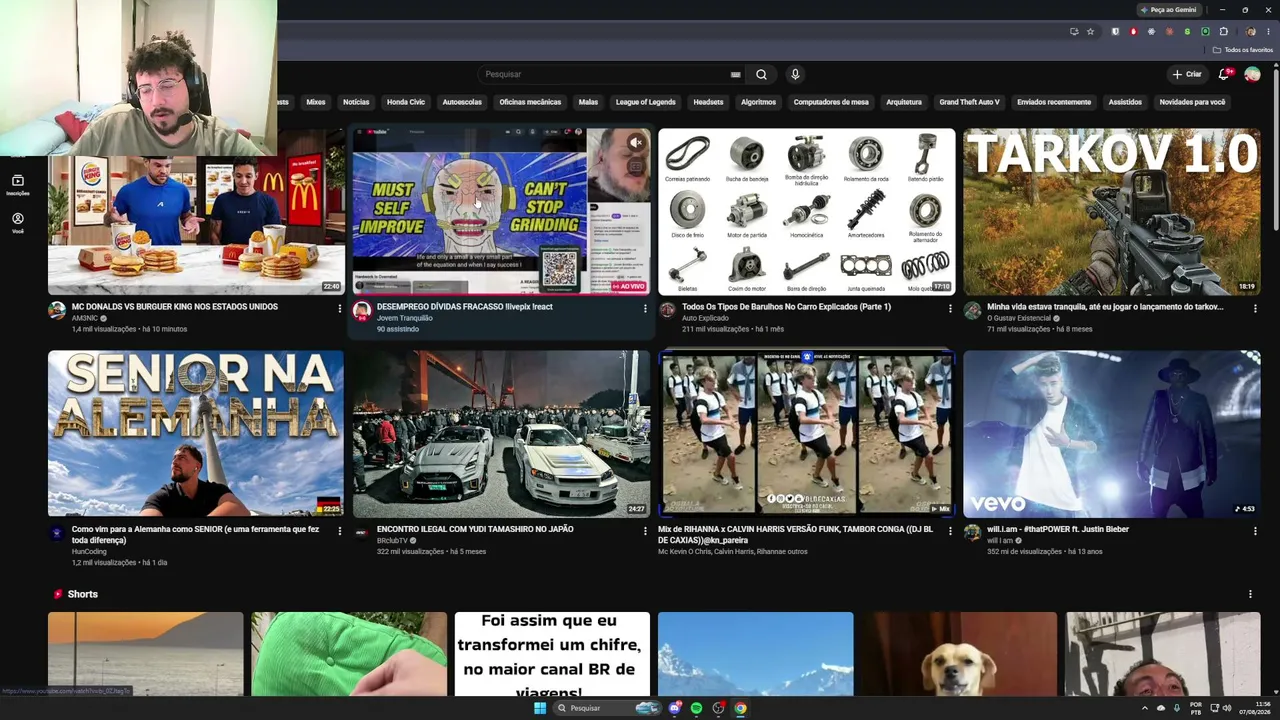Click the Peça ao Gemini button
Viewport: 1280px width, 720px height.
point(1169,10)
